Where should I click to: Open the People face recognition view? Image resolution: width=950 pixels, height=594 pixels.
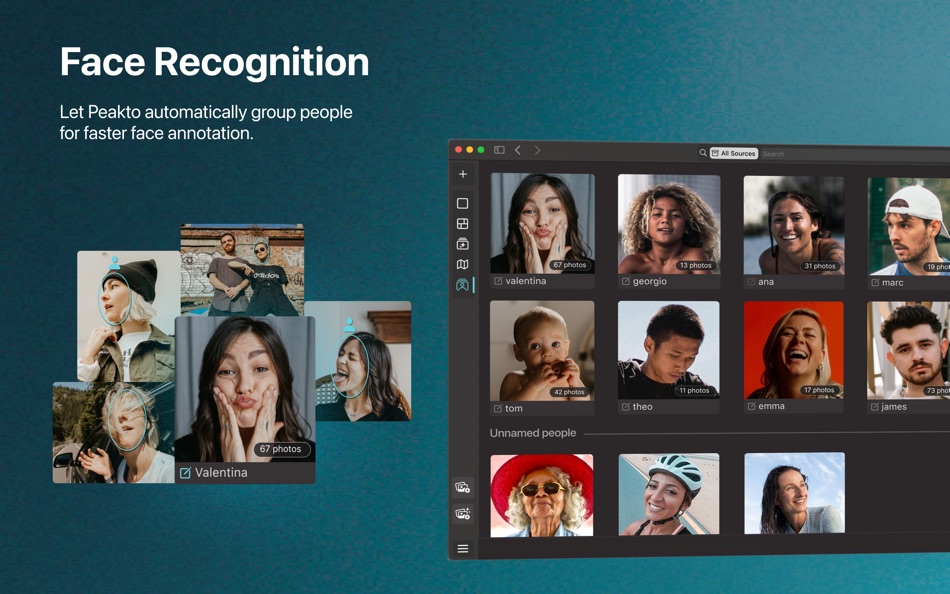[x=463, y=285]
